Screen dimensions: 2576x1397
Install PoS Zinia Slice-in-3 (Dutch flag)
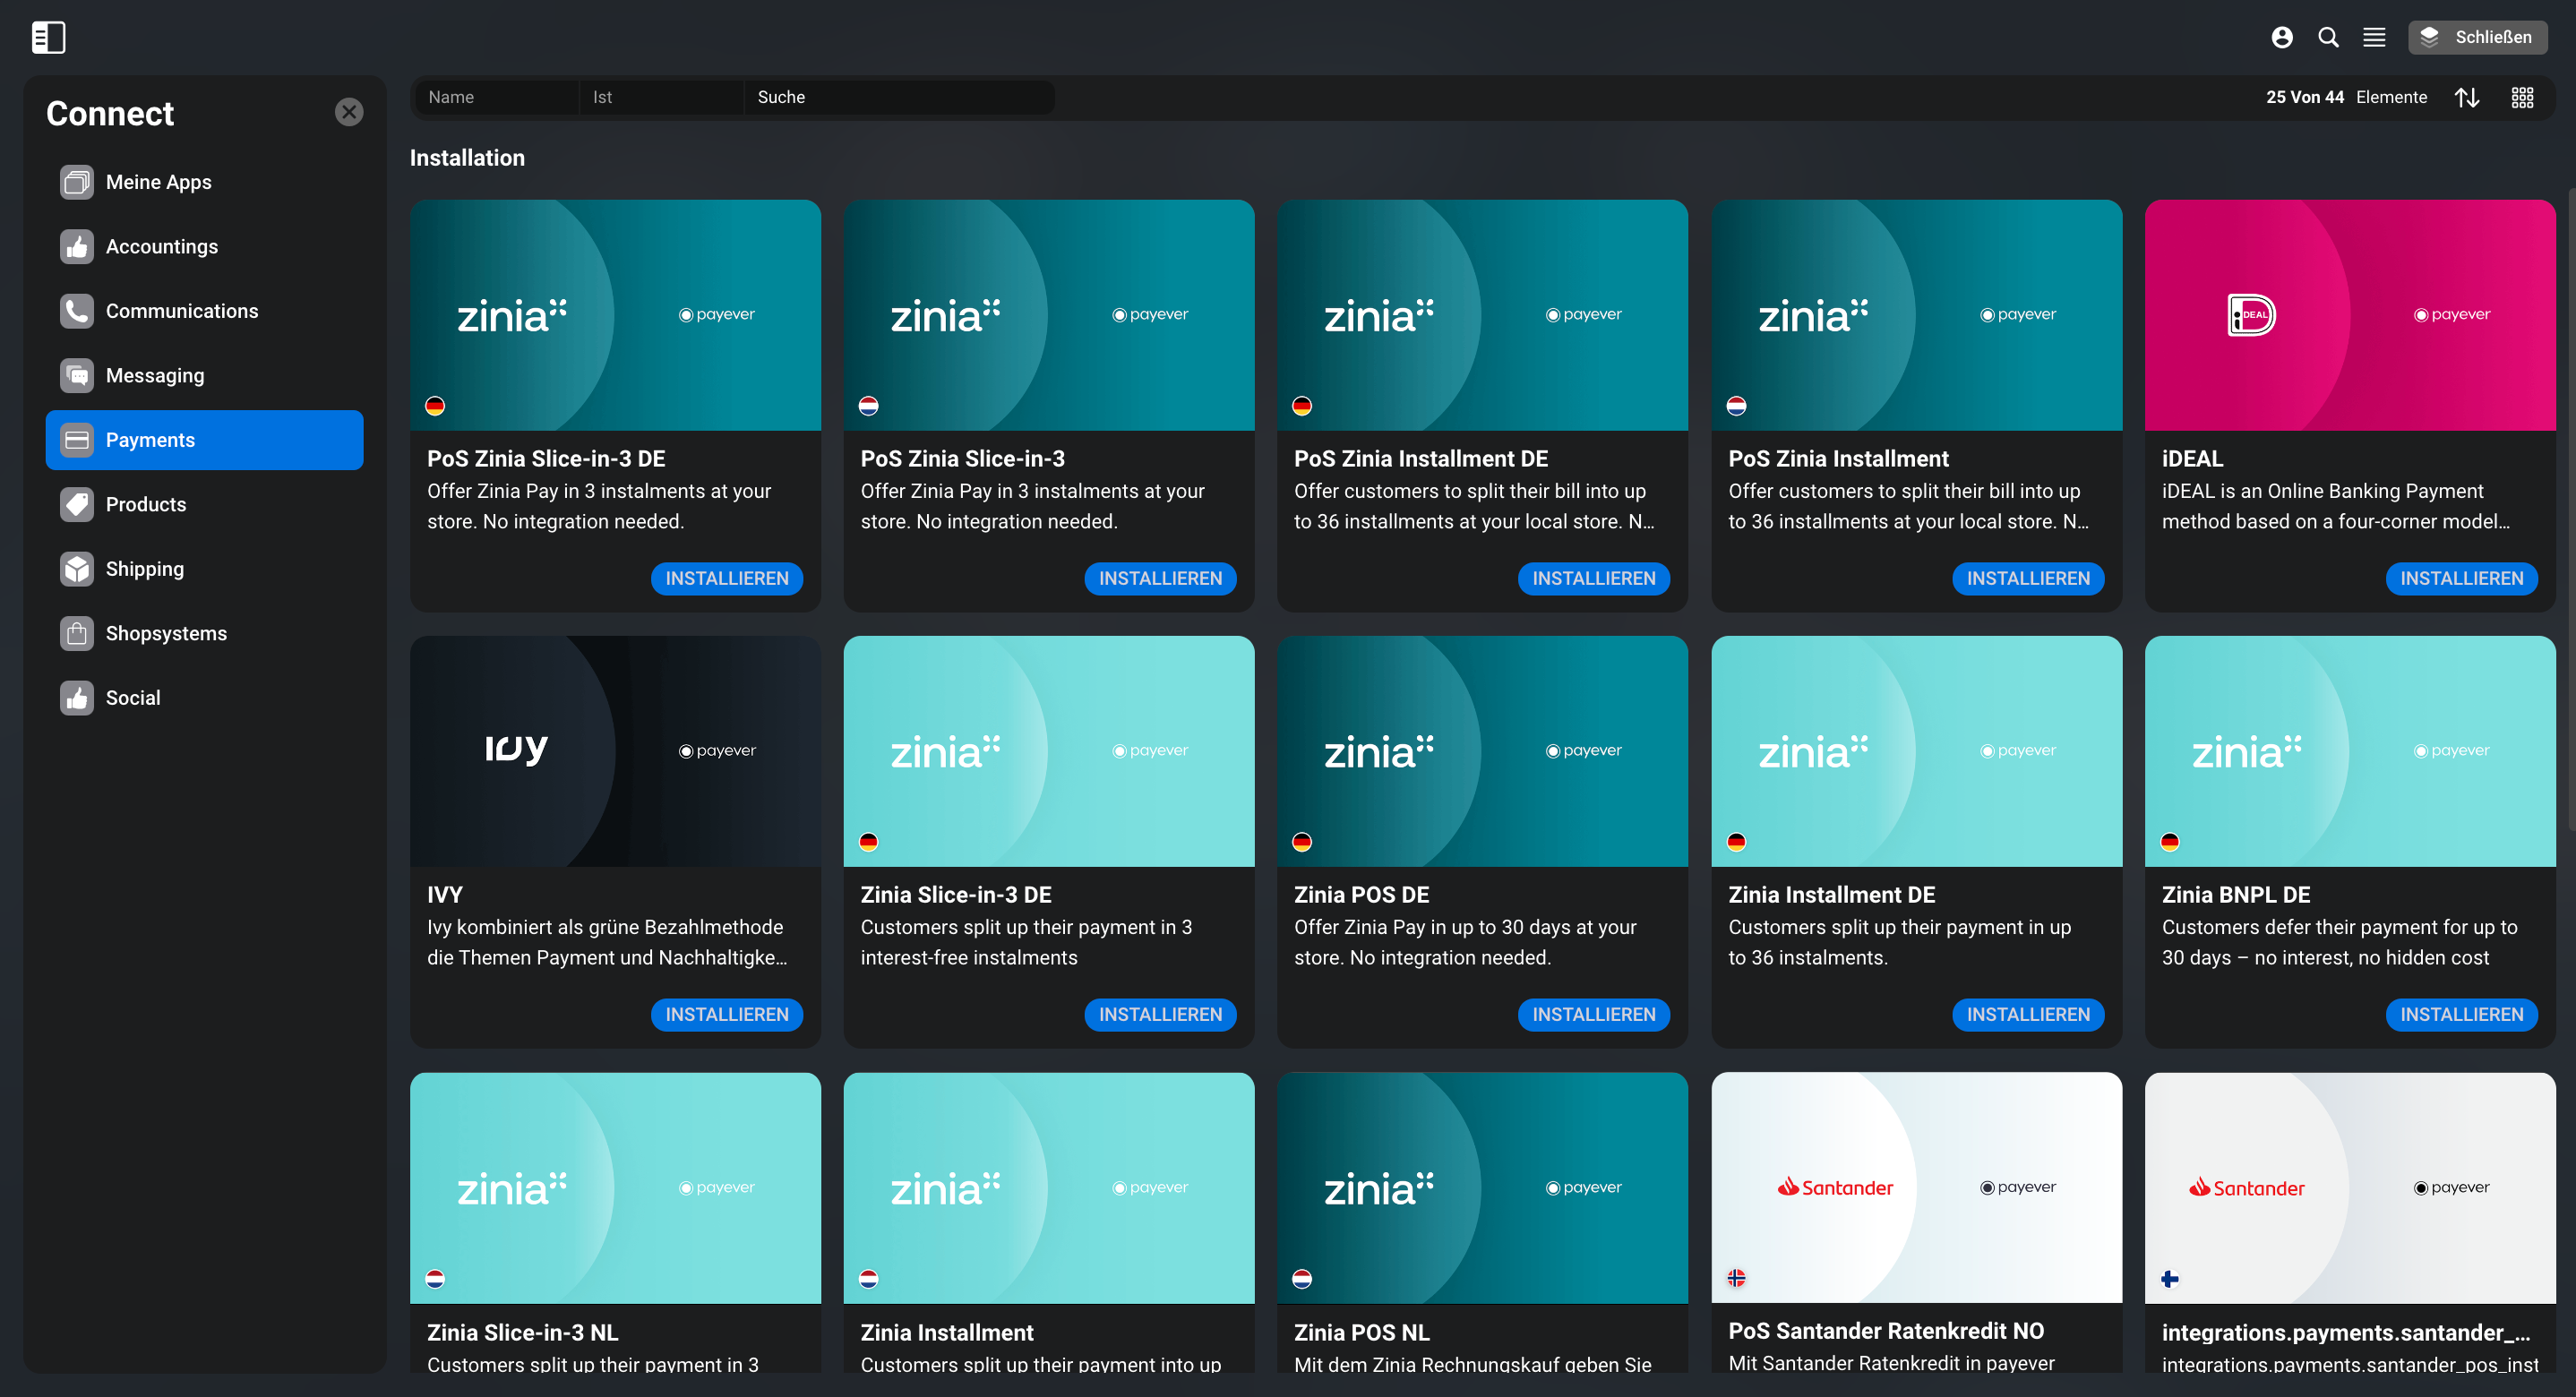pyautogui.click(x=1160, y=579)
